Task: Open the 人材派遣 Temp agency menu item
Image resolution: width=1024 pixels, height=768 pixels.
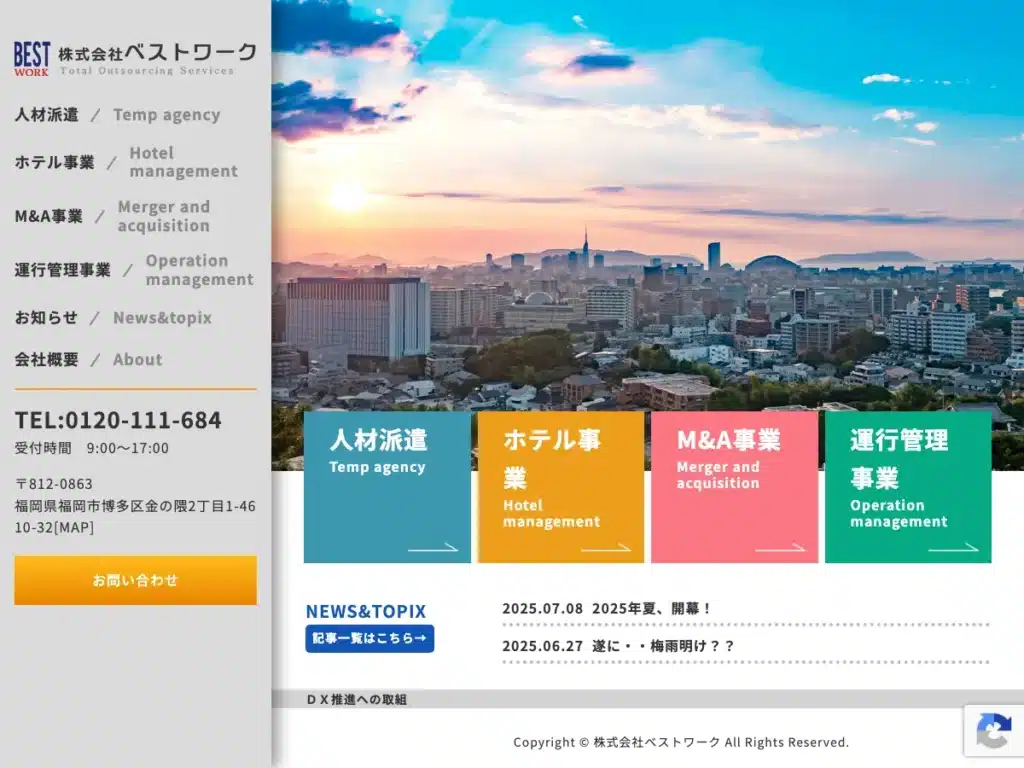Action: click(118, 115)
